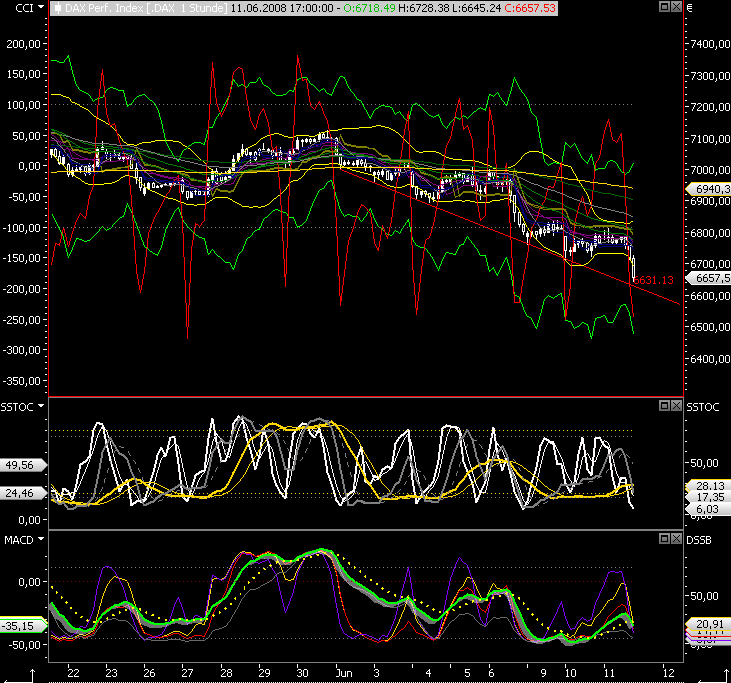Click the chart icon before DAX Perf. Index title
The image size is (731, 683).
(x=57, y=8)
